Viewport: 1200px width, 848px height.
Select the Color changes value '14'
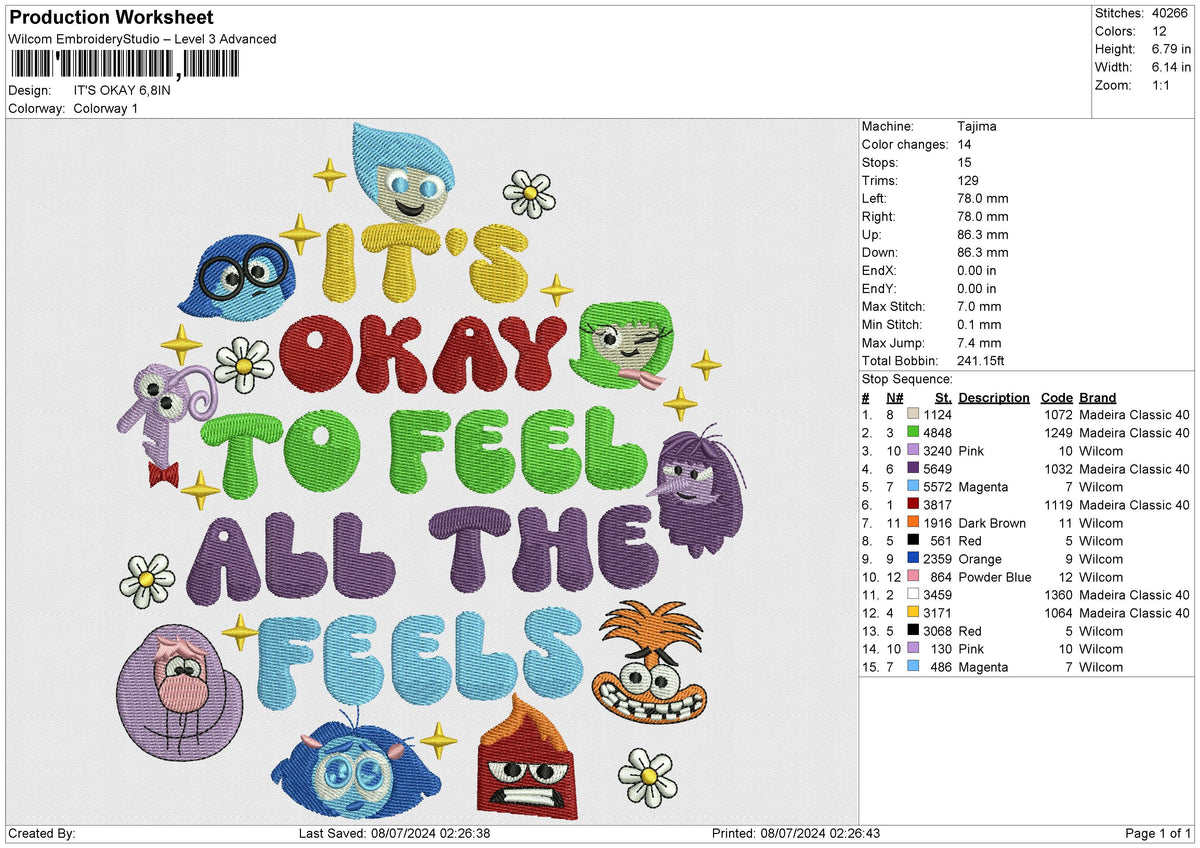coord(965,145)
